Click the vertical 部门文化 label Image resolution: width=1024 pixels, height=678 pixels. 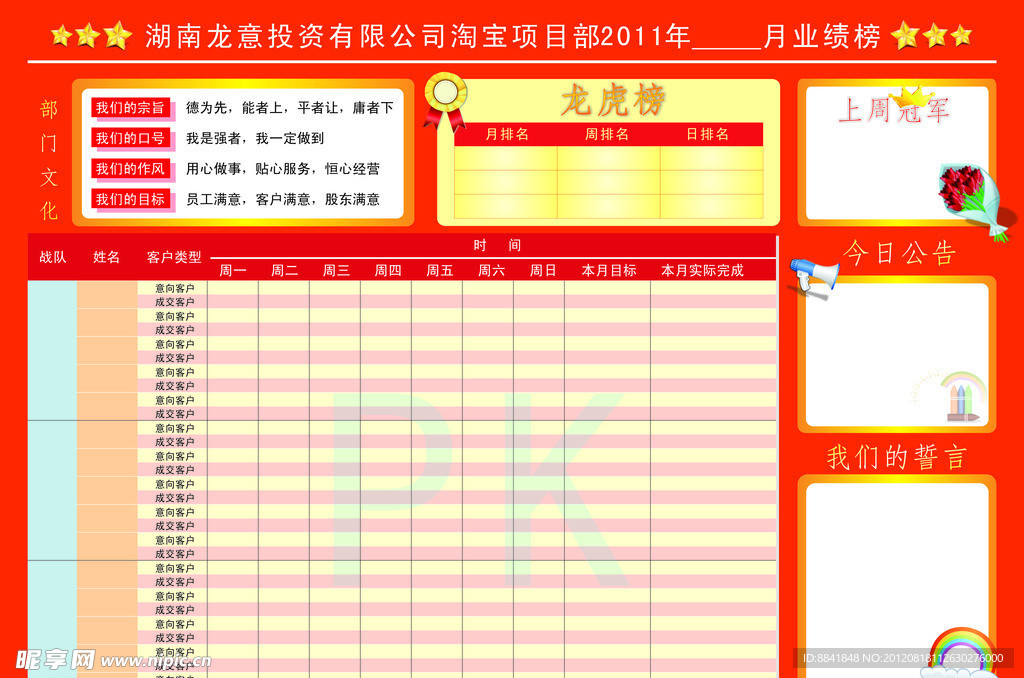[x=48, y=160]
